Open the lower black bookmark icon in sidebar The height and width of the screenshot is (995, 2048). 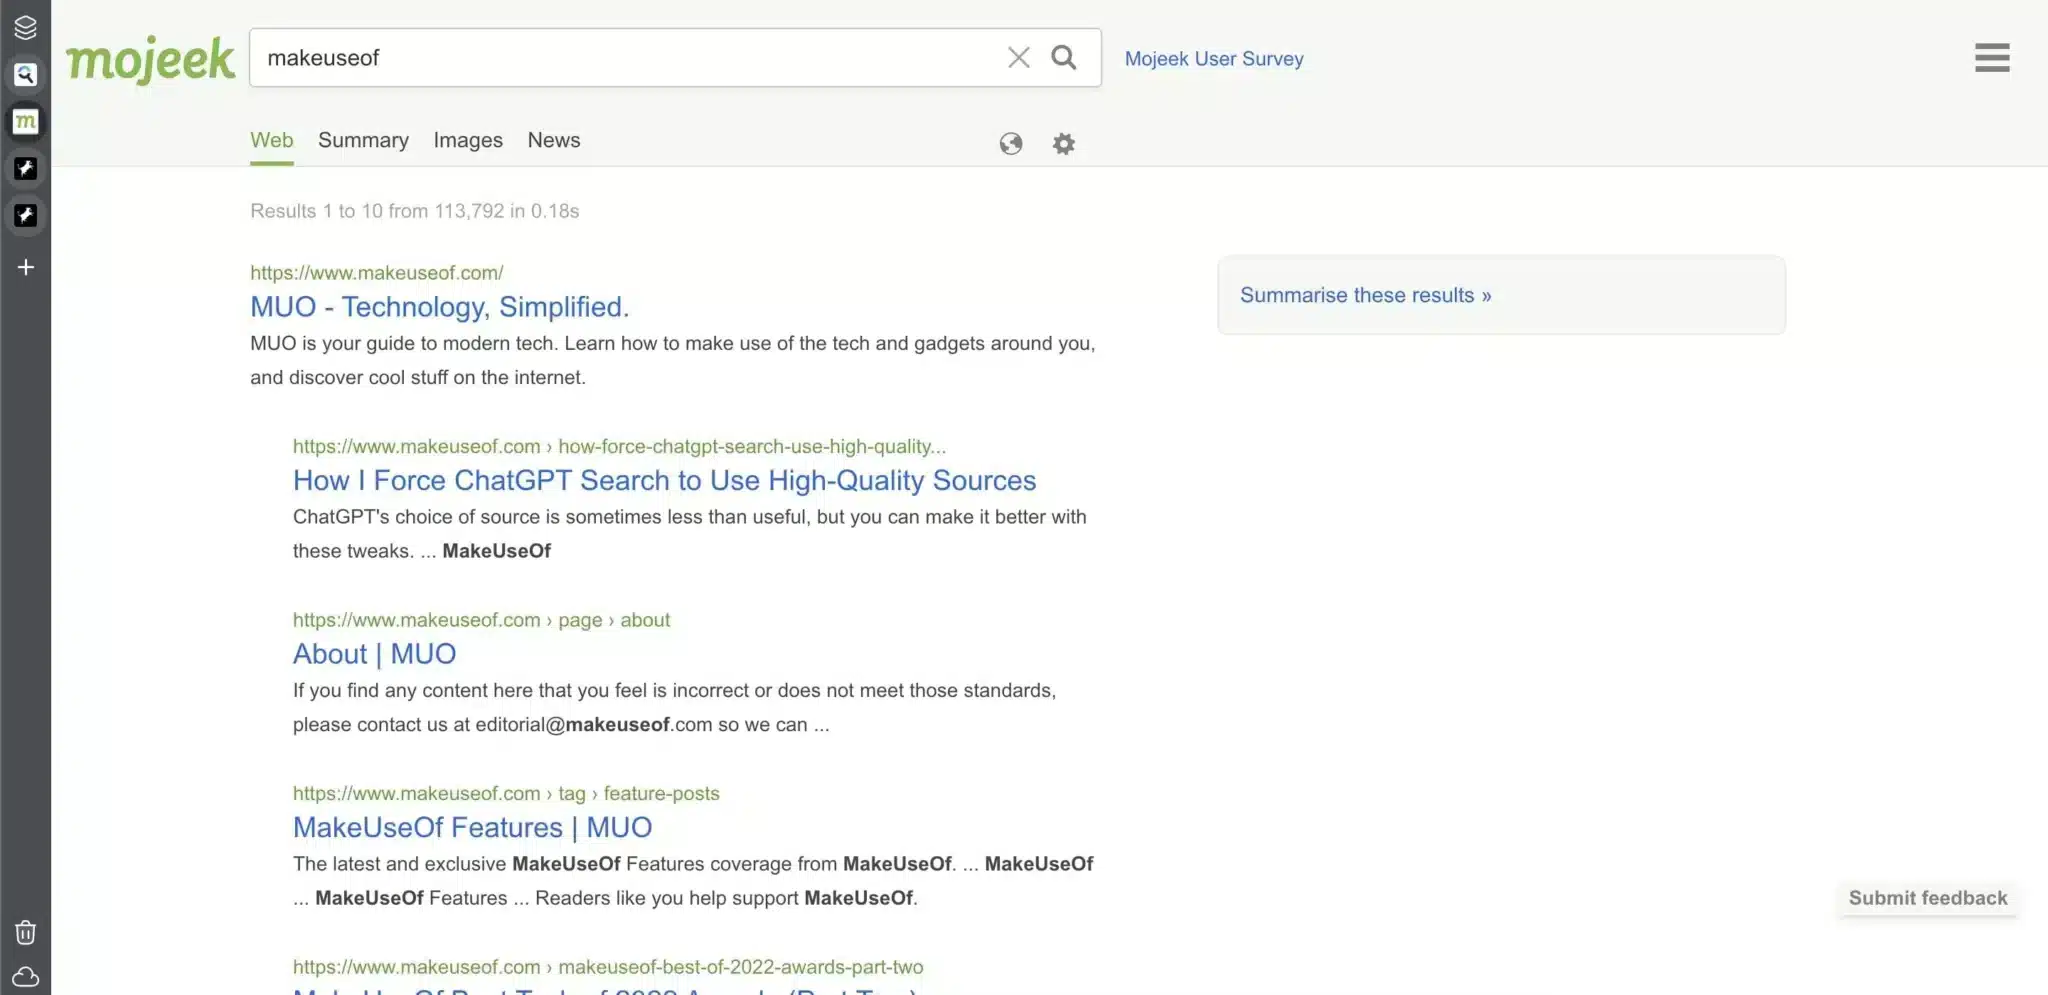[x=26, y=216]
